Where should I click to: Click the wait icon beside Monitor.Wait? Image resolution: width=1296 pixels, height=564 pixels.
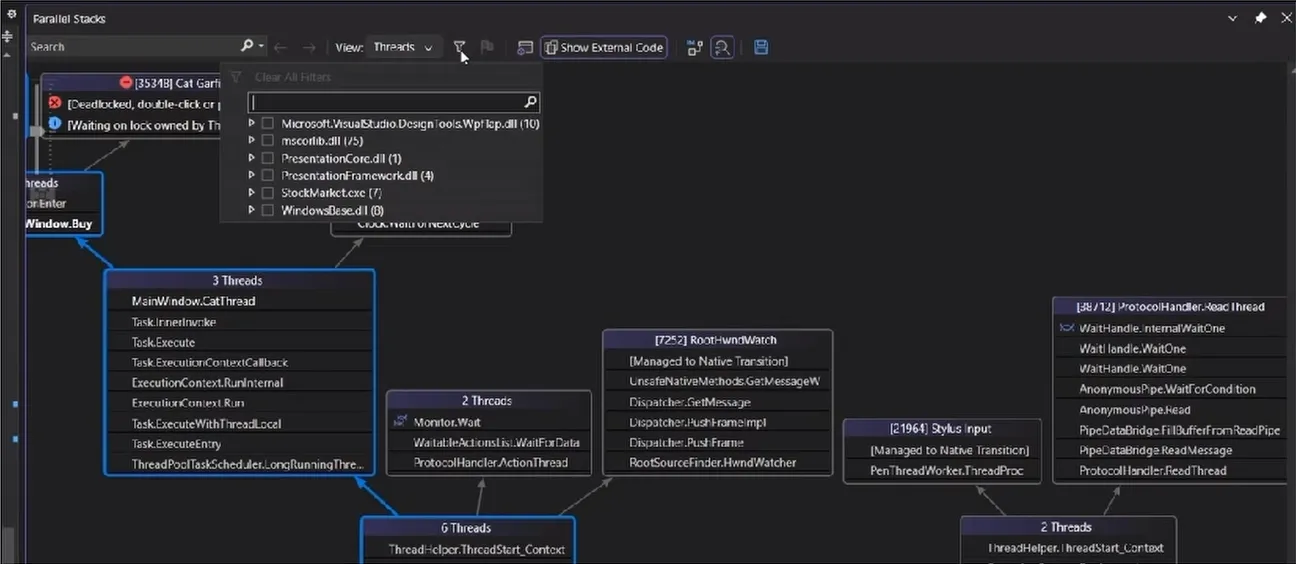[x=400, y=422]
